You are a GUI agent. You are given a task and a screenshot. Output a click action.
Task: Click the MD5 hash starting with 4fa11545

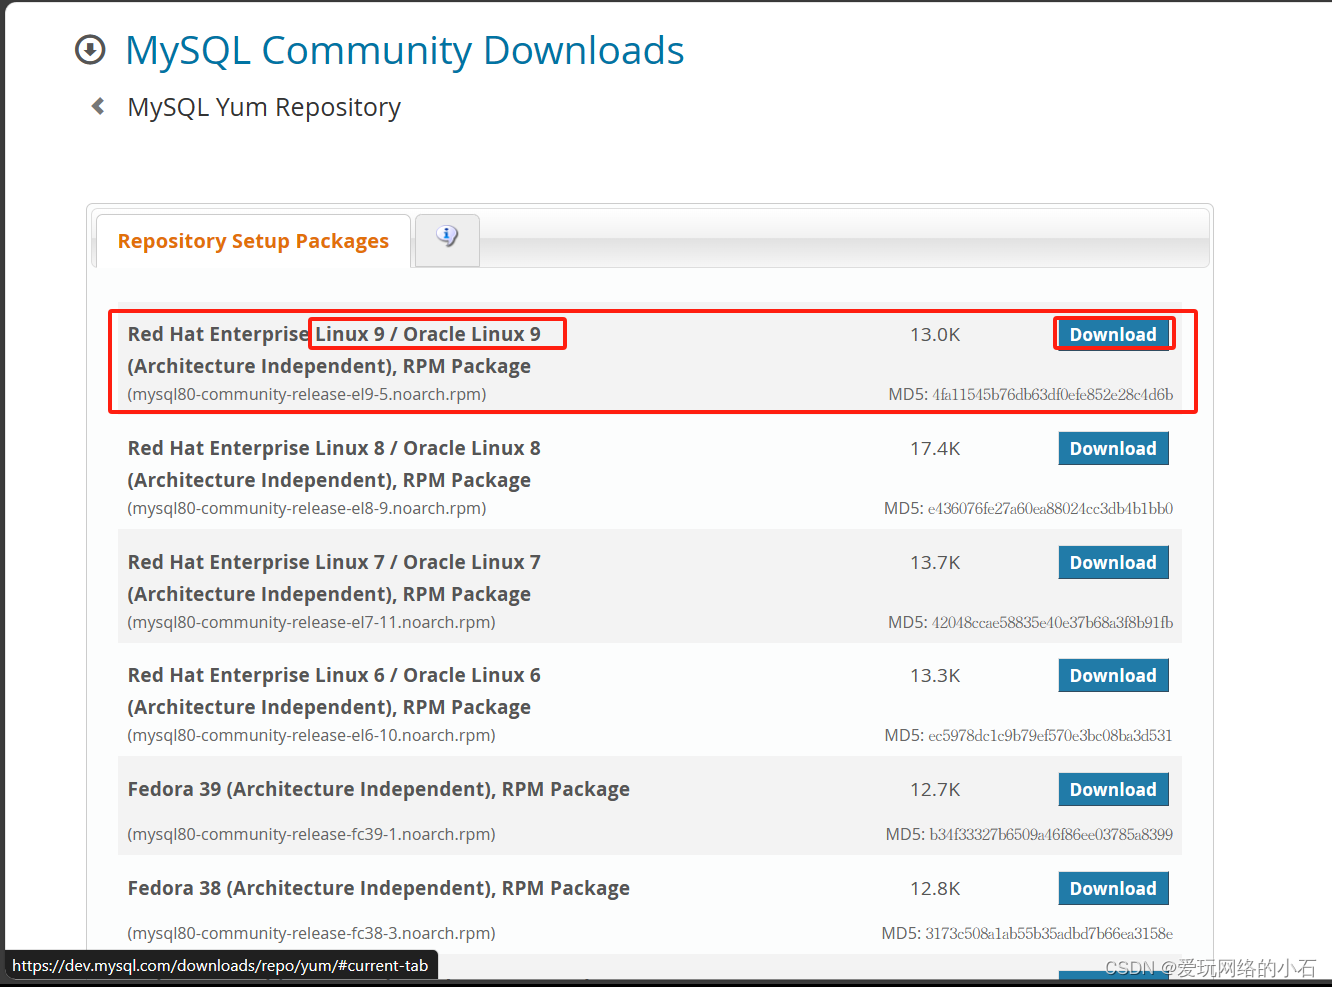point(1052,395)
